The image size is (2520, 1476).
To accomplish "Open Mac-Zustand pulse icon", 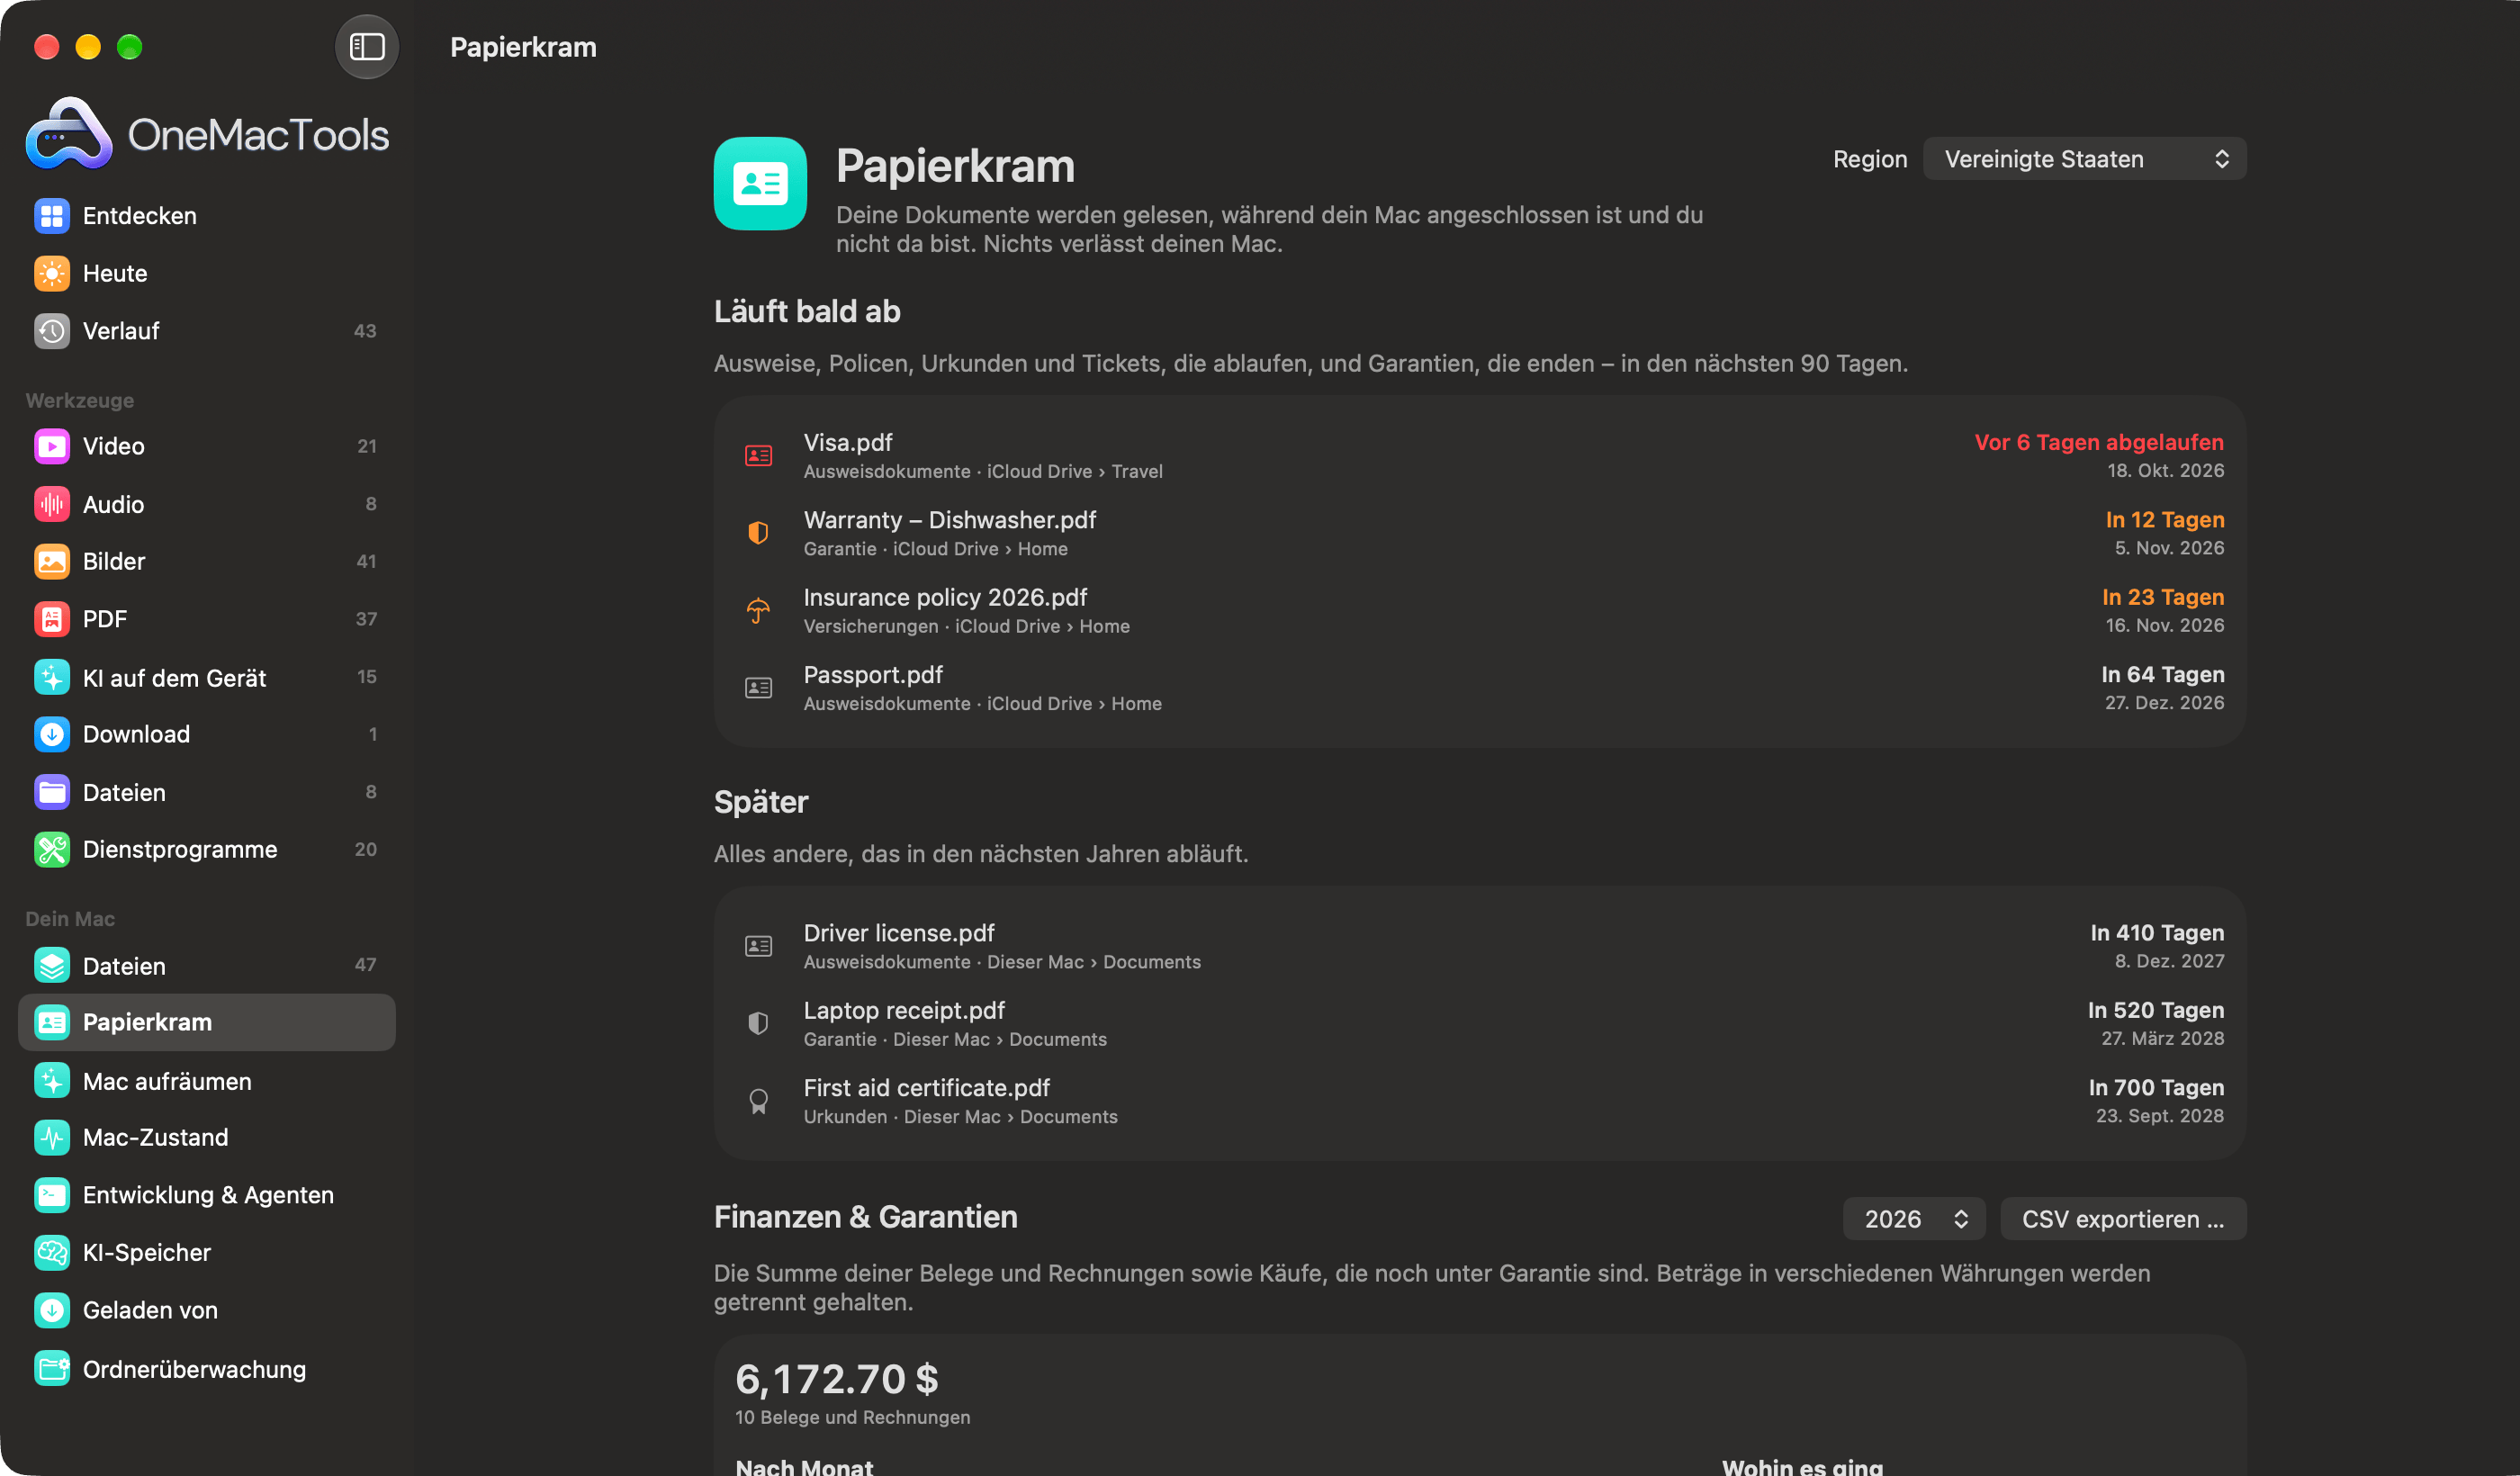I will click(51, 1137).
